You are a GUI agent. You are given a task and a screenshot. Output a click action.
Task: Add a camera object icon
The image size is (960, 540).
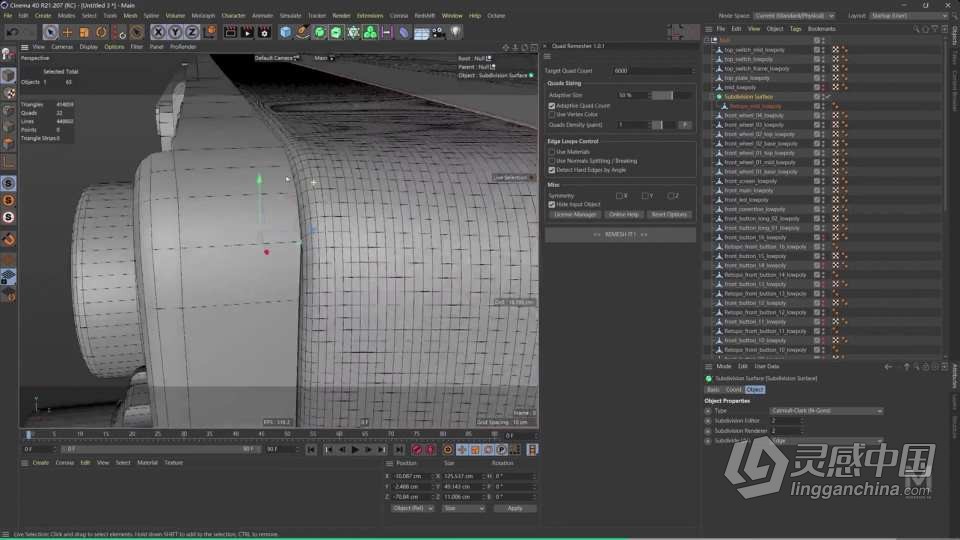(x=438, y=32)
